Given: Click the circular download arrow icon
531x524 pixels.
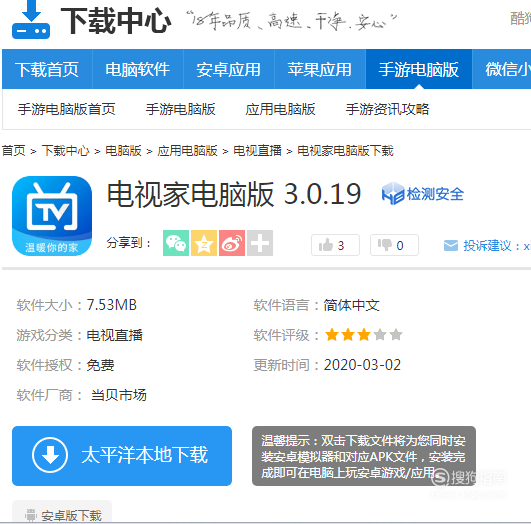Looking at the screenshot, I should pyautogui.click(x=50, y=455).
